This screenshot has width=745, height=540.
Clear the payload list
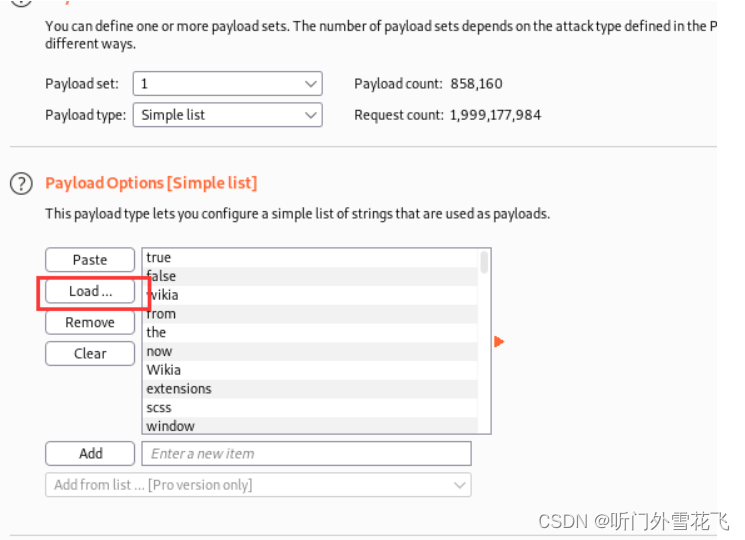(90, 354)
